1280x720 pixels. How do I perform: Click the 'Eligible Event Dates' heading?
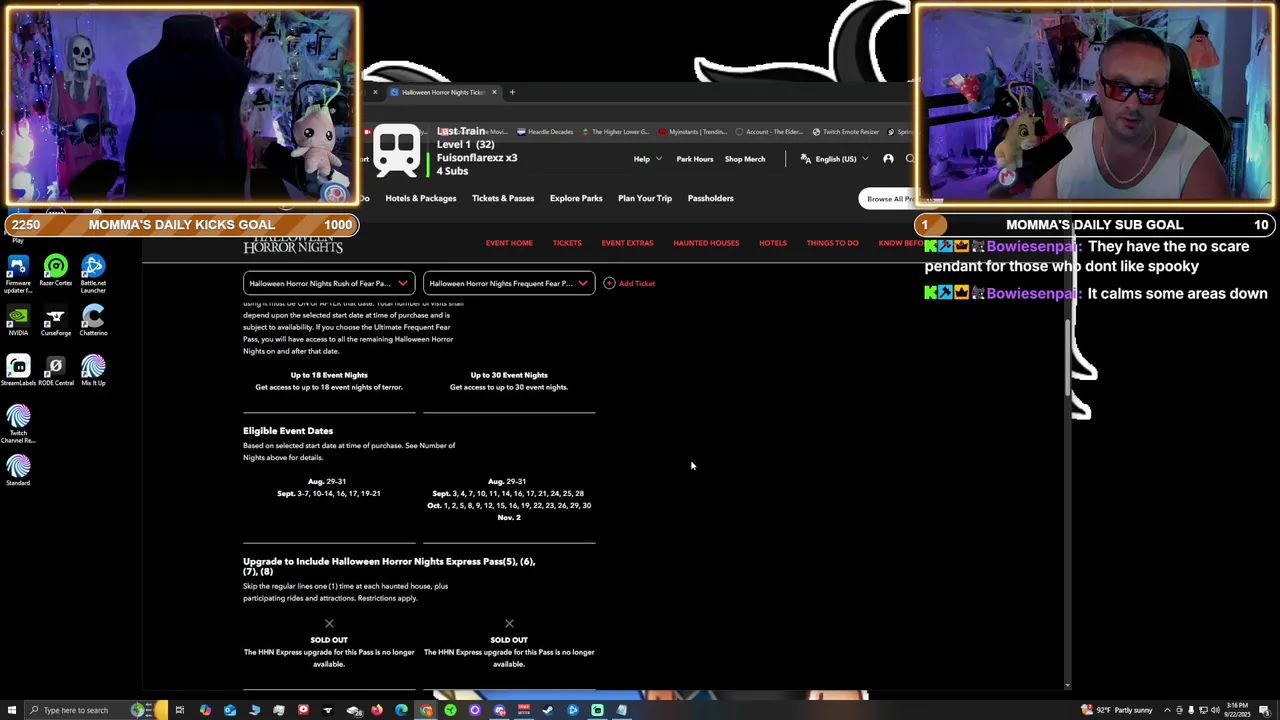coord(288,431)
